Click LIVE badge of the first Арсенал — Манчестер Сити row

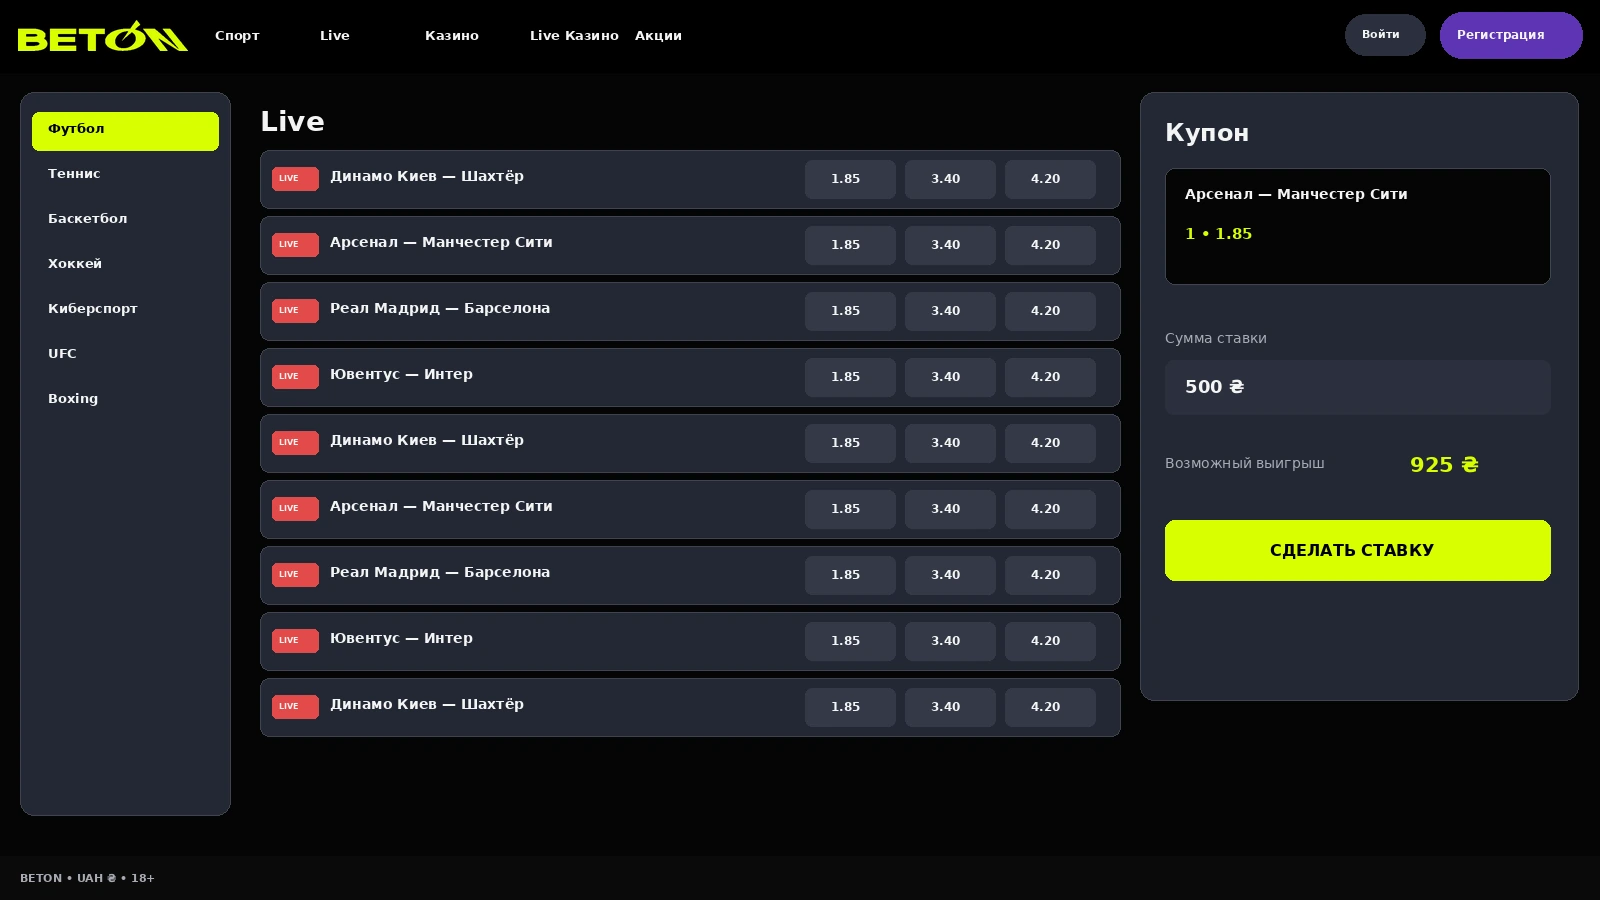[x=295, y=245]
